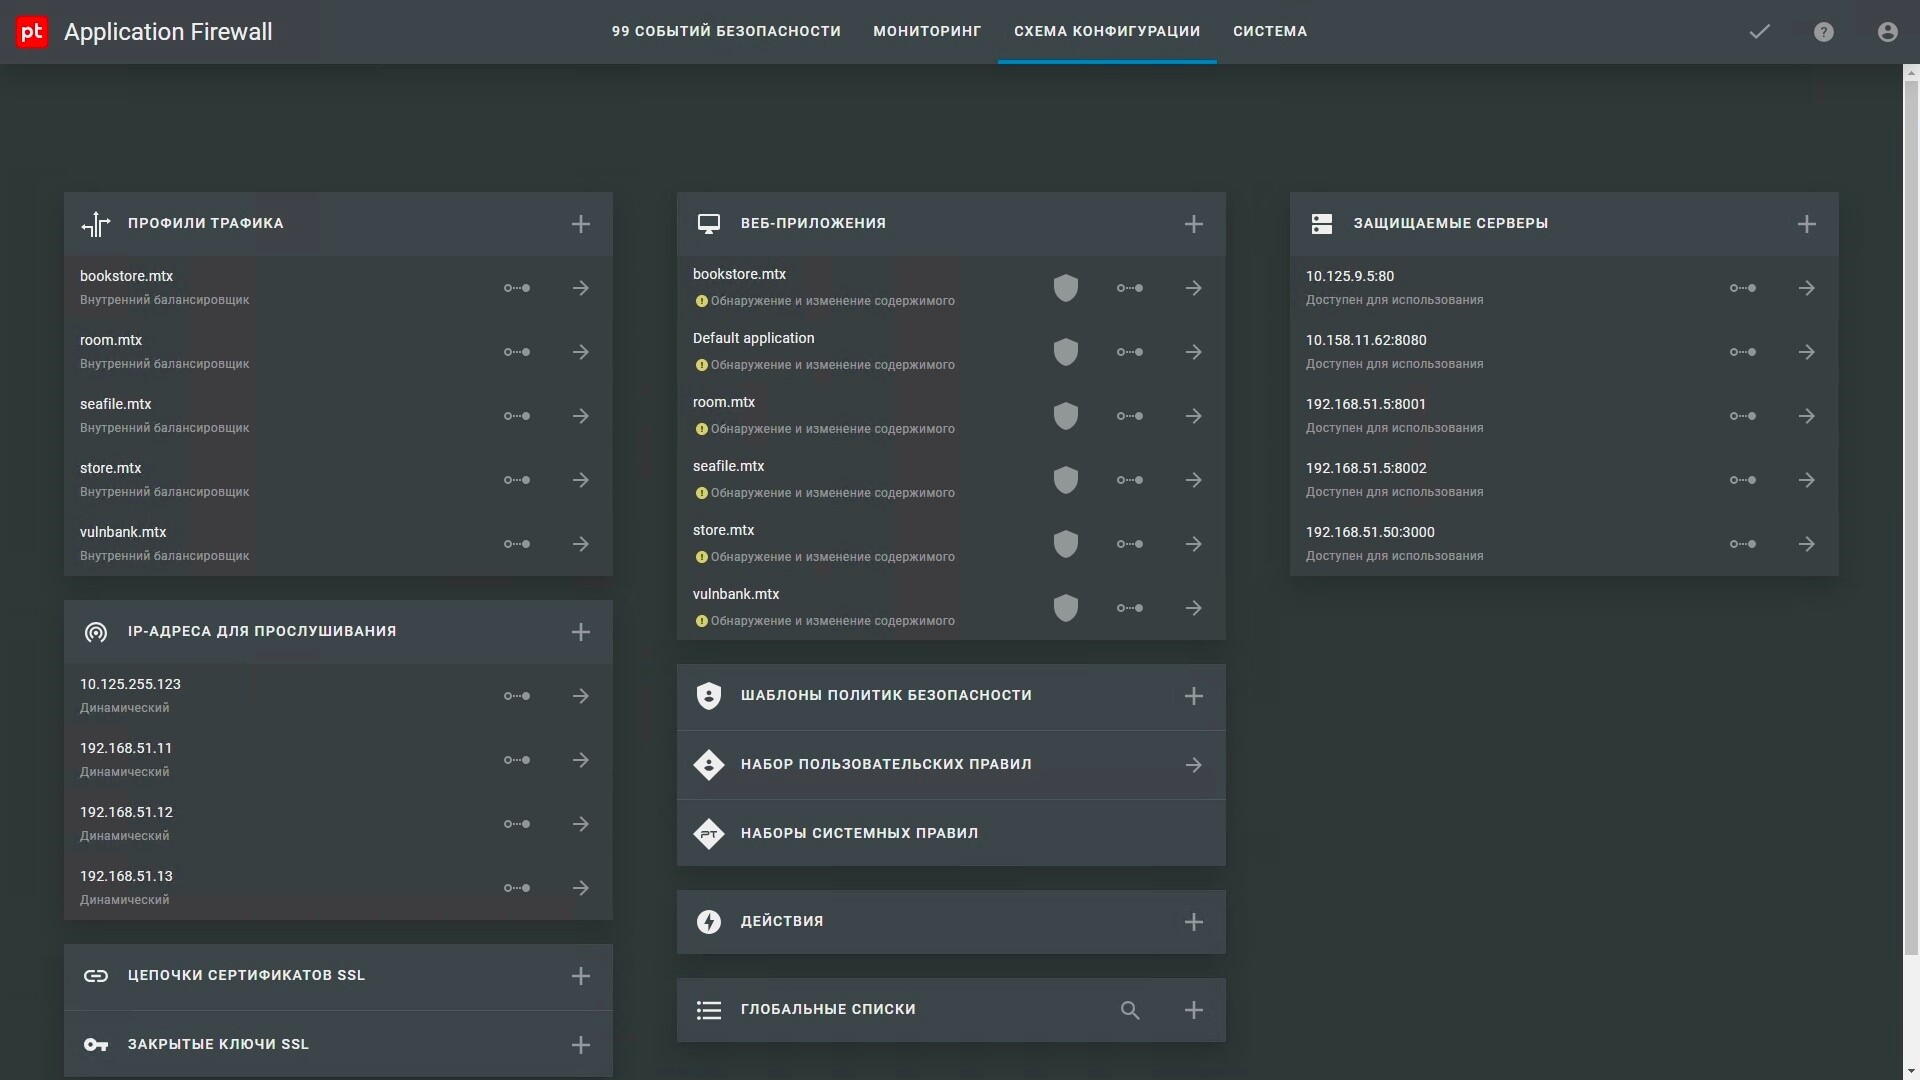This screenshot has width=1920, height=1080.
Task: Add a global list with plus
Action: (x=1194, y=1010)
